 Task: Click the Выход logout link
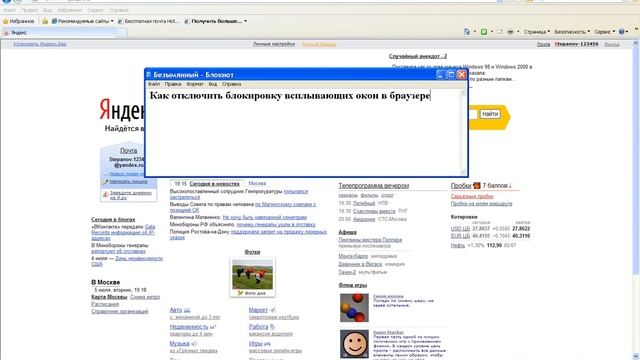[x=612, y=44]
